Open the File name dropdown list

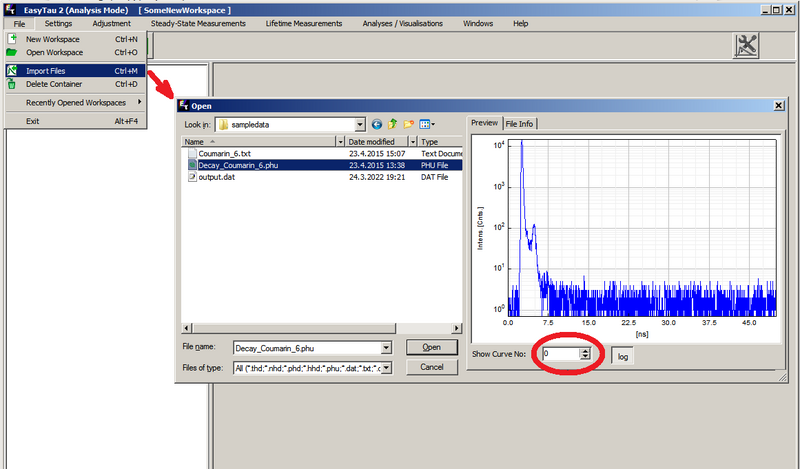[386, 348]
